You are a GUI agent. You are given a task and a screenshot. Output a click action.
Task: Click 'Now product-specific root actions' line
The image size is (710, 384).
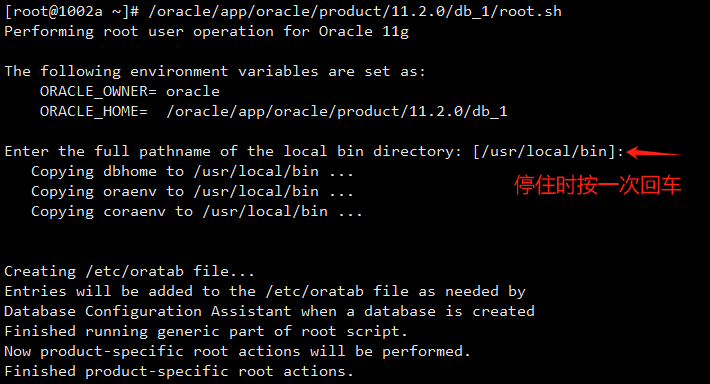pos(237,351)
